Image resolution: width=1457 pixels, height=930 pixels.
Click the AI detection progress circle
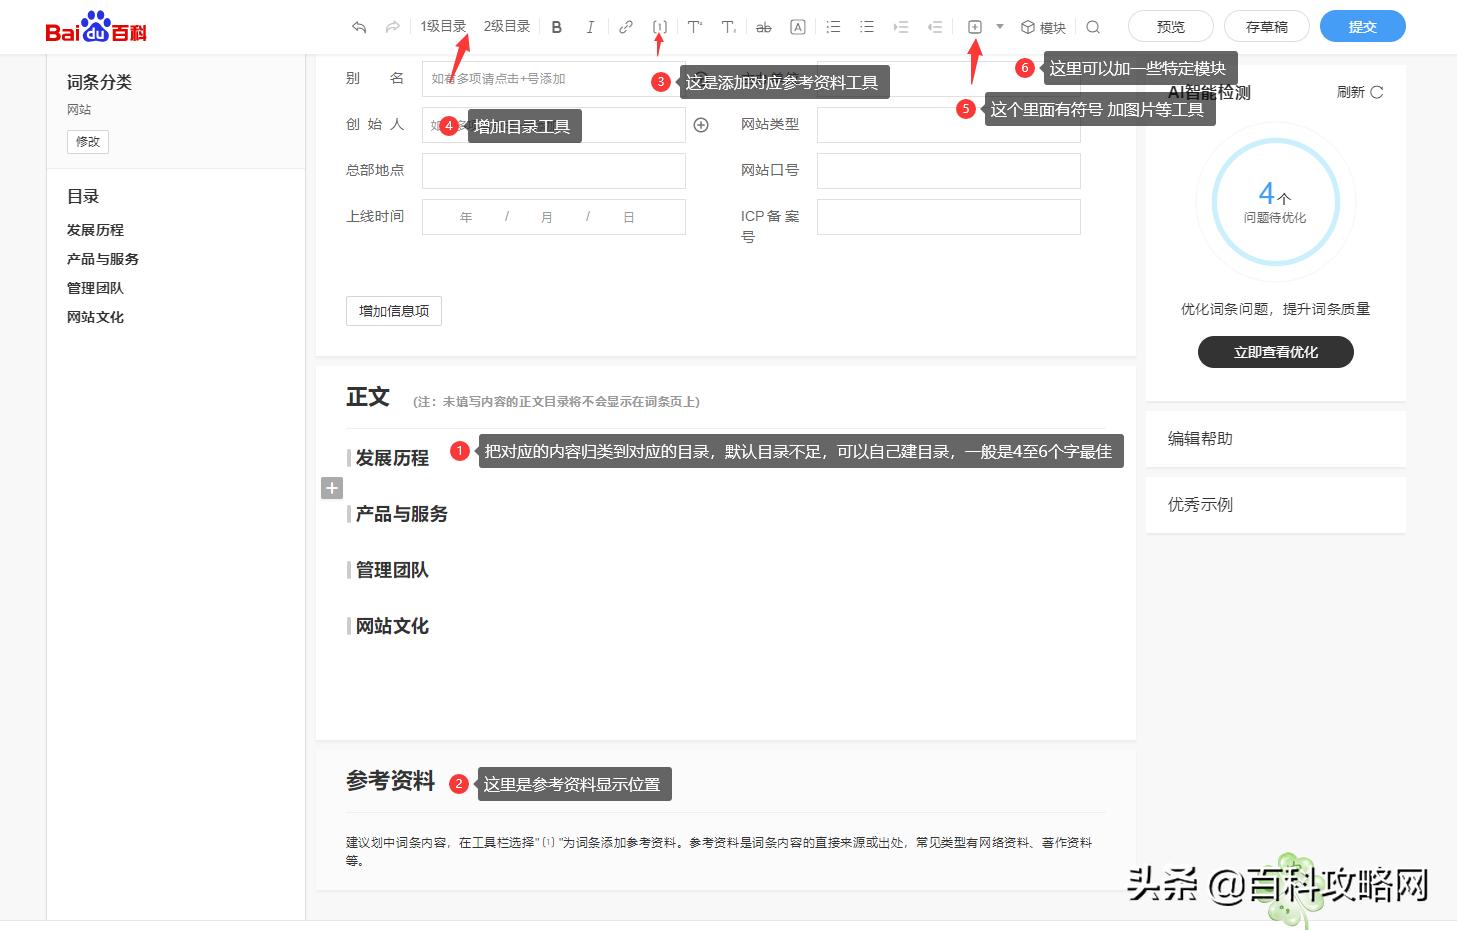coord(1275,201)
